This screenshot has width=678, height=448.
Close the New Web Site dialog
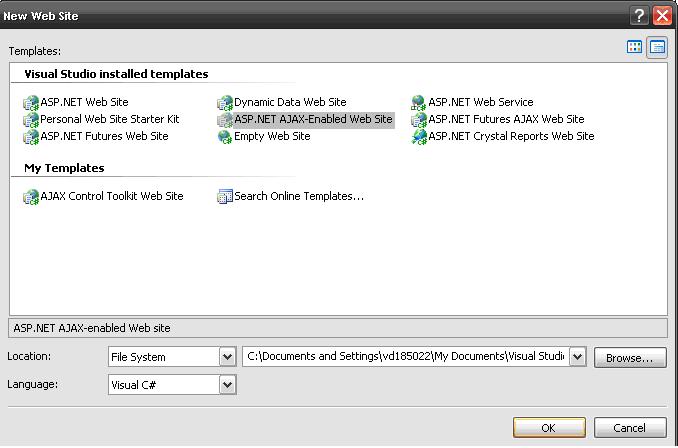pos(662,16)
